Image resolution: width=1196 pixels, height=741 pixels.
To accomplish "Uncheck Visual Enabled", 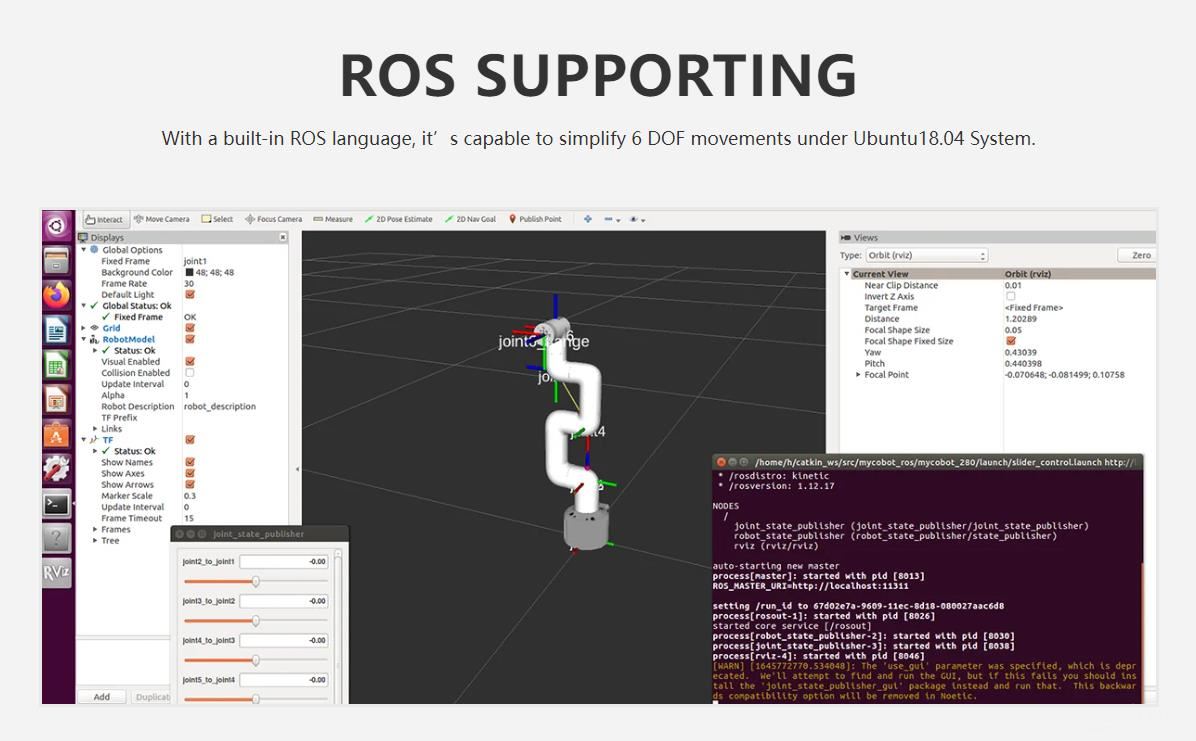I will point(190,362).
